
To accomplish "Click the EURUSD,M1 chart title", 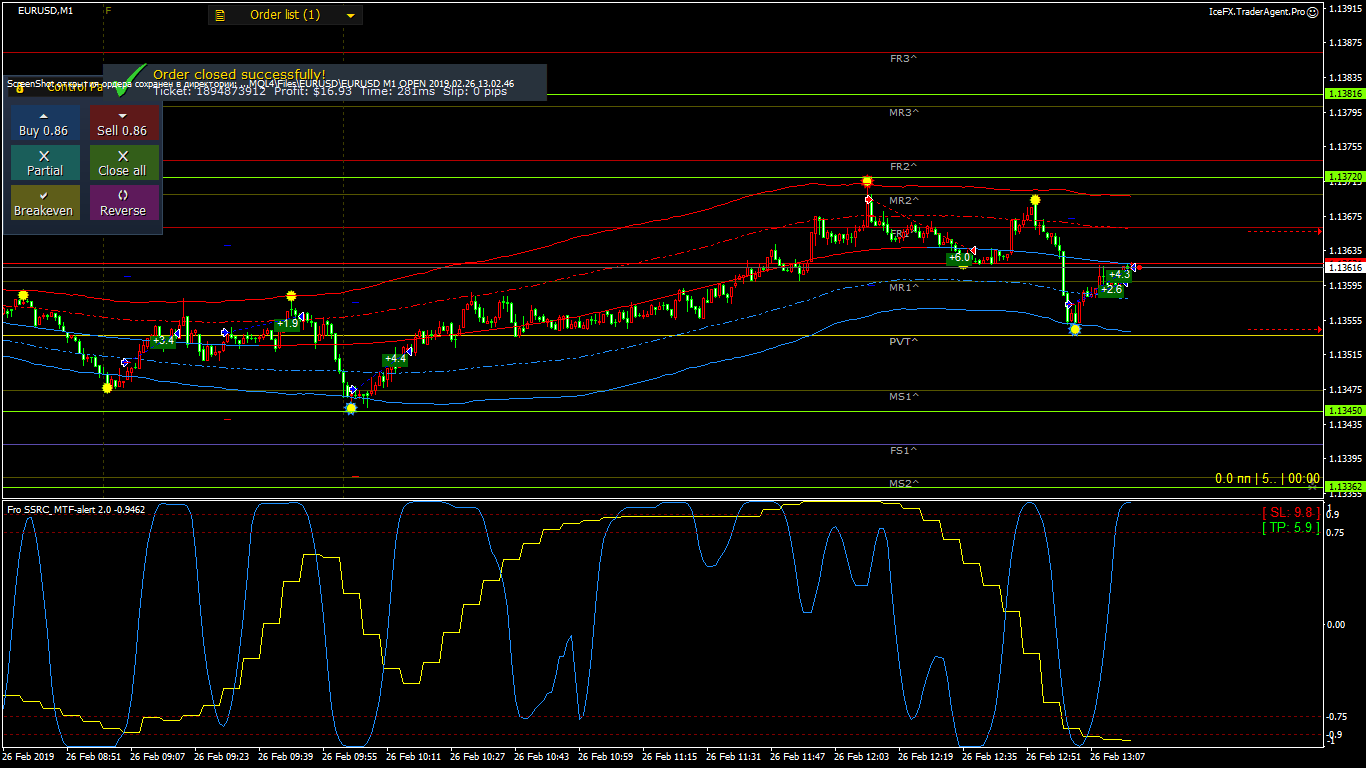I will [x=45, y=10].
